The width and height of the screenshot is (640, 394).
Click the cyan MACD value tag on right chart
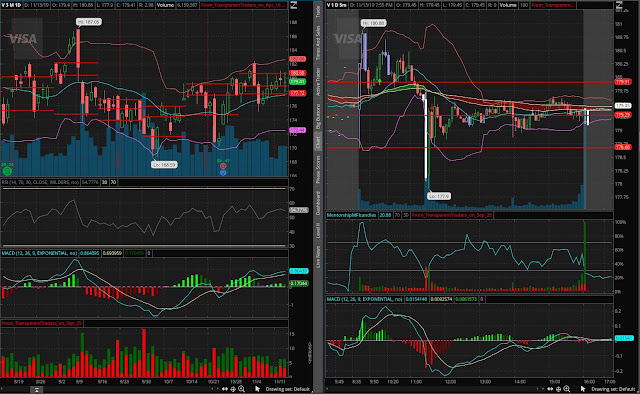(x=624, y=338)
